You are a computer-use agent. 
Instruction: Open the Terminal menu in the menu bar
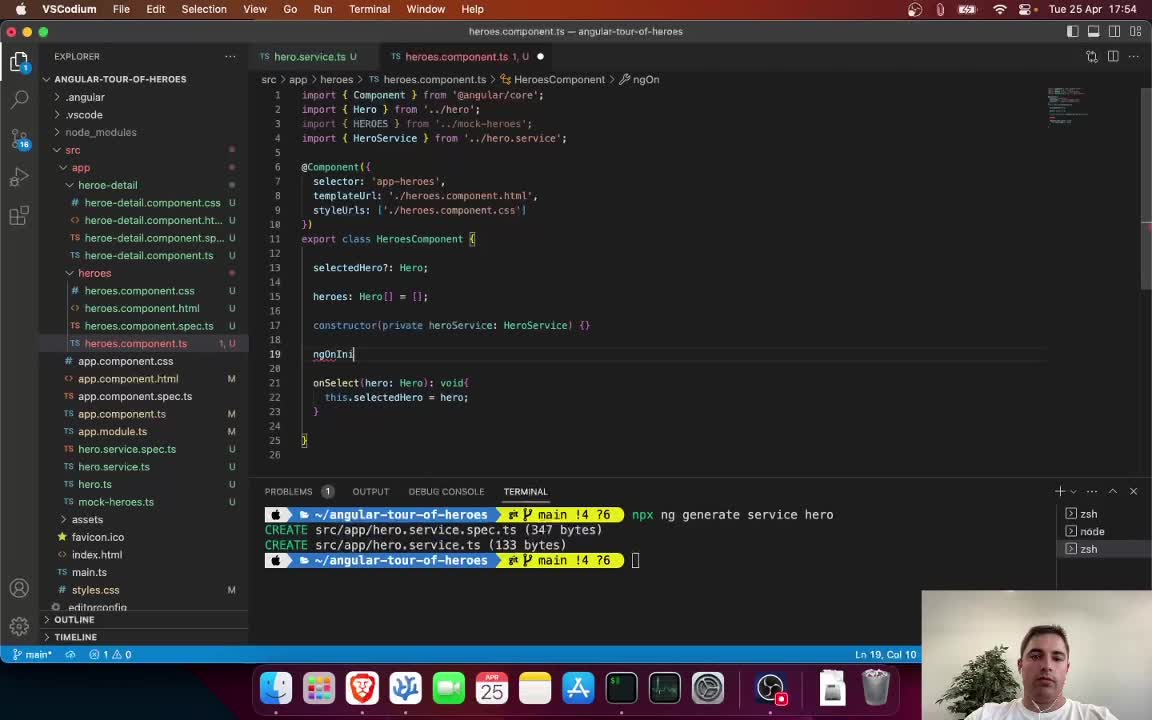(368, 9)
